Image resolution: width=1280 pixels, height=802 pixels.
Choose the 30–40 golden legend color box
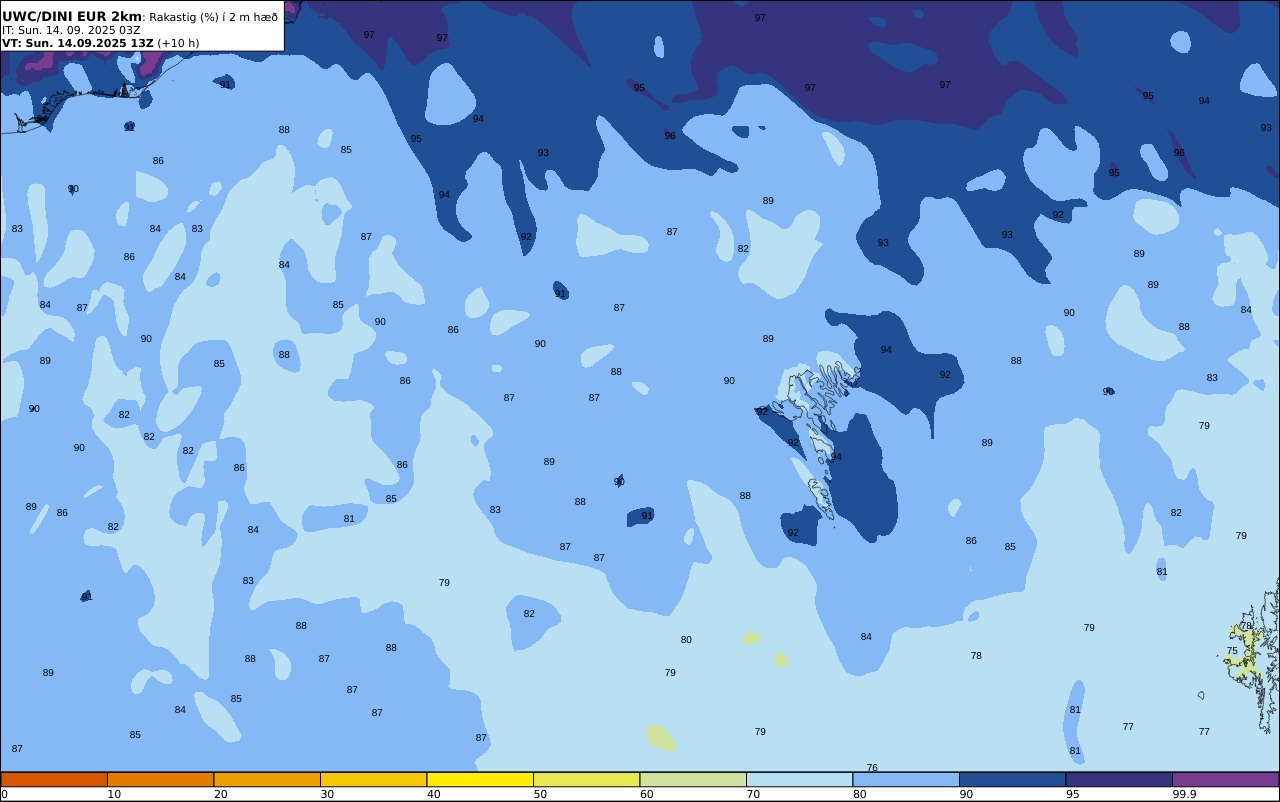click(373, 779)
